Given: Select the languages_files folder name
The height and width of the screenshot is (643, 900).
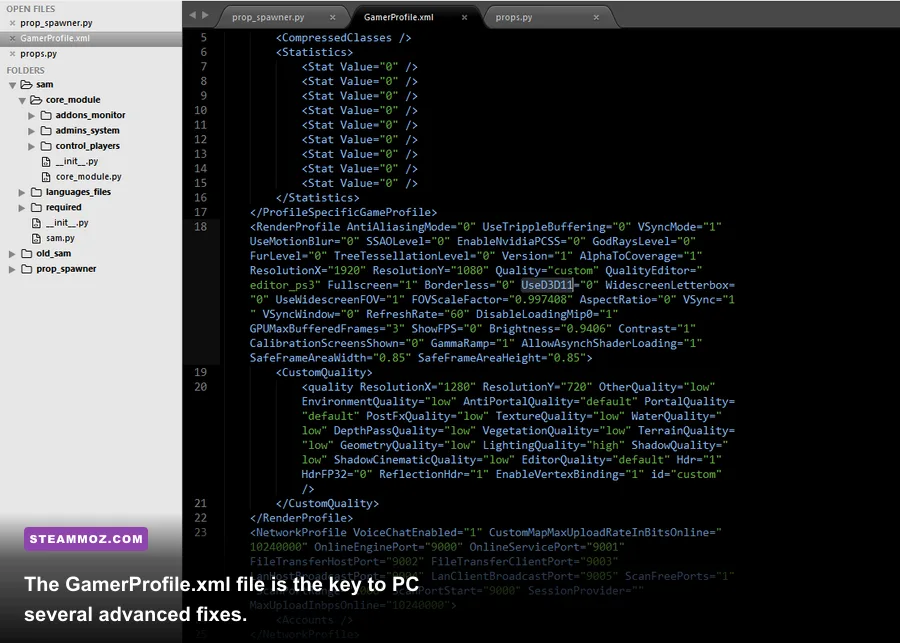Looking at the screenshot, I should [78, 192].
